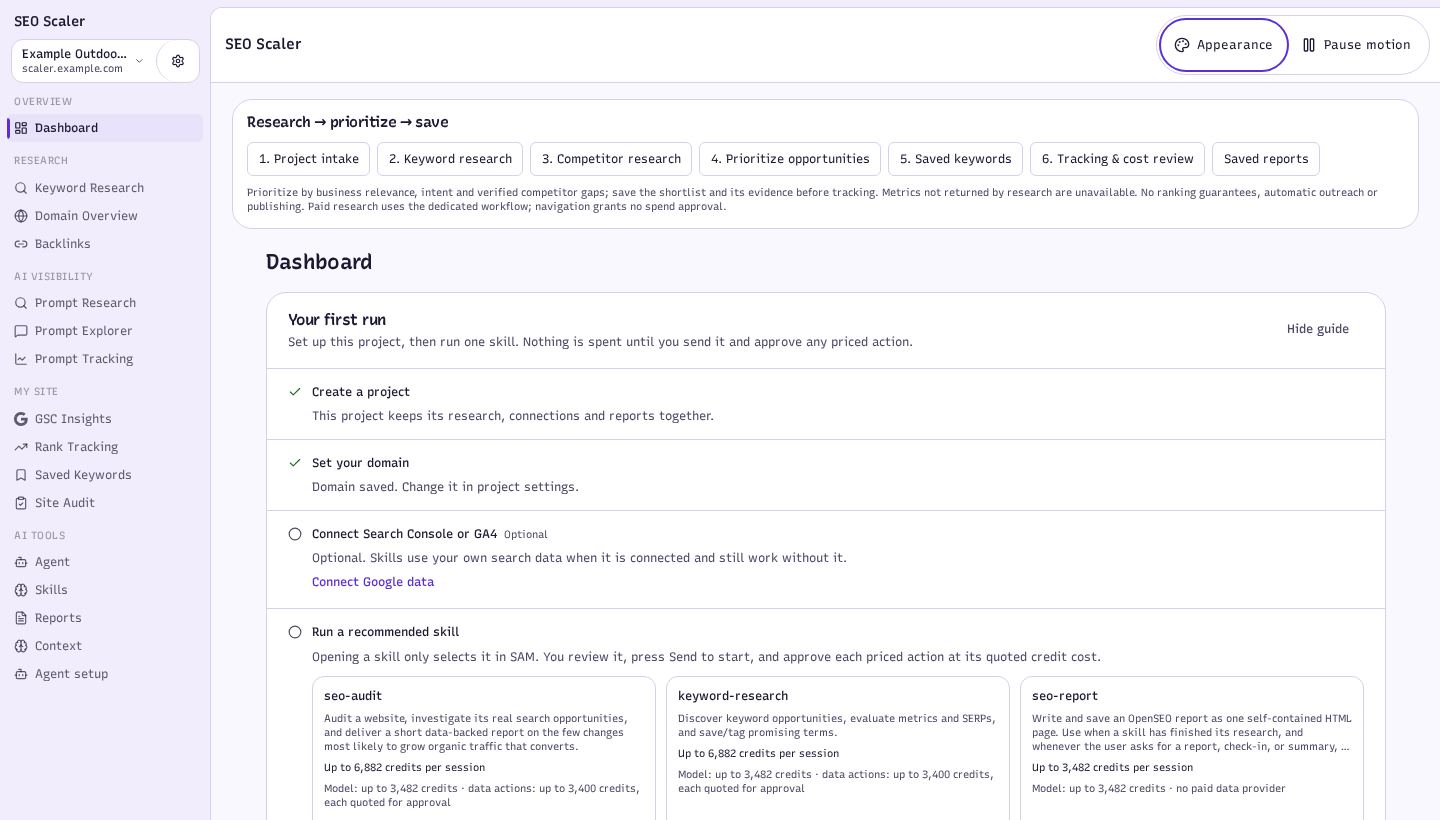The width and height of the screenshot is (1440, 820).
Task: Click the Saved Keywords bookmark icon
Action: [21, 475]
